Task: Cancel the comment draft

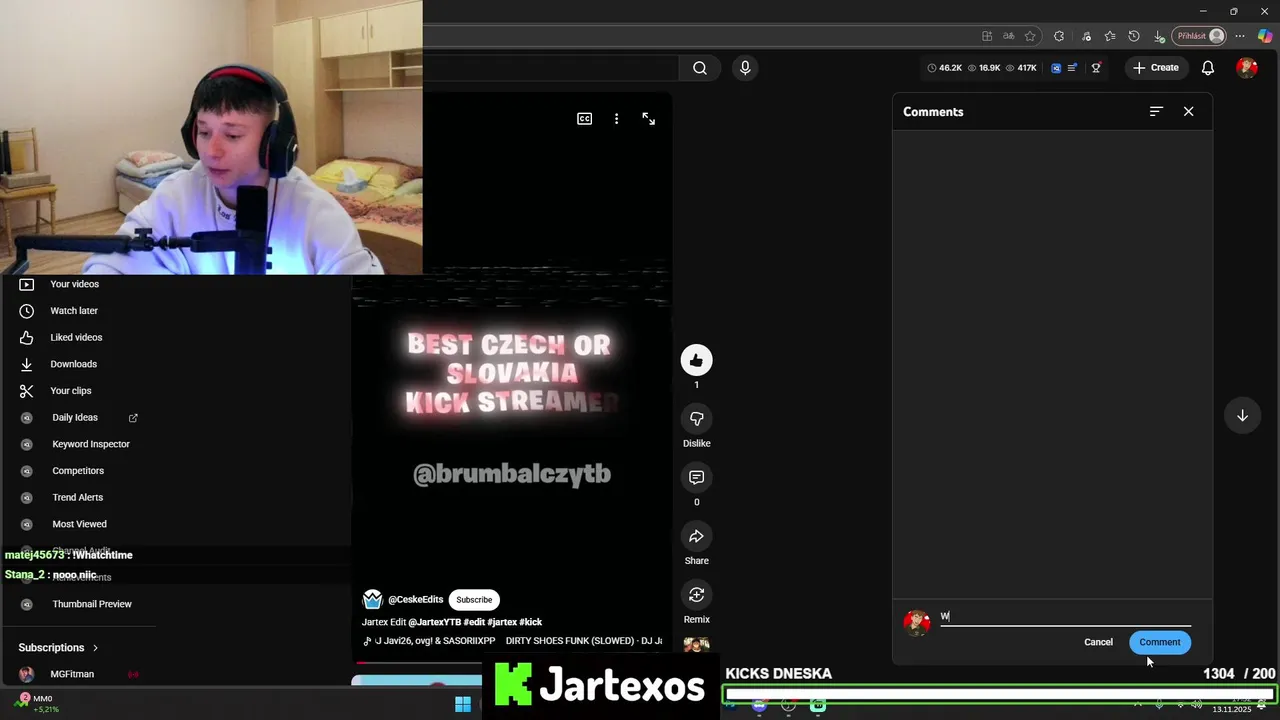Action: [1098, 642]
